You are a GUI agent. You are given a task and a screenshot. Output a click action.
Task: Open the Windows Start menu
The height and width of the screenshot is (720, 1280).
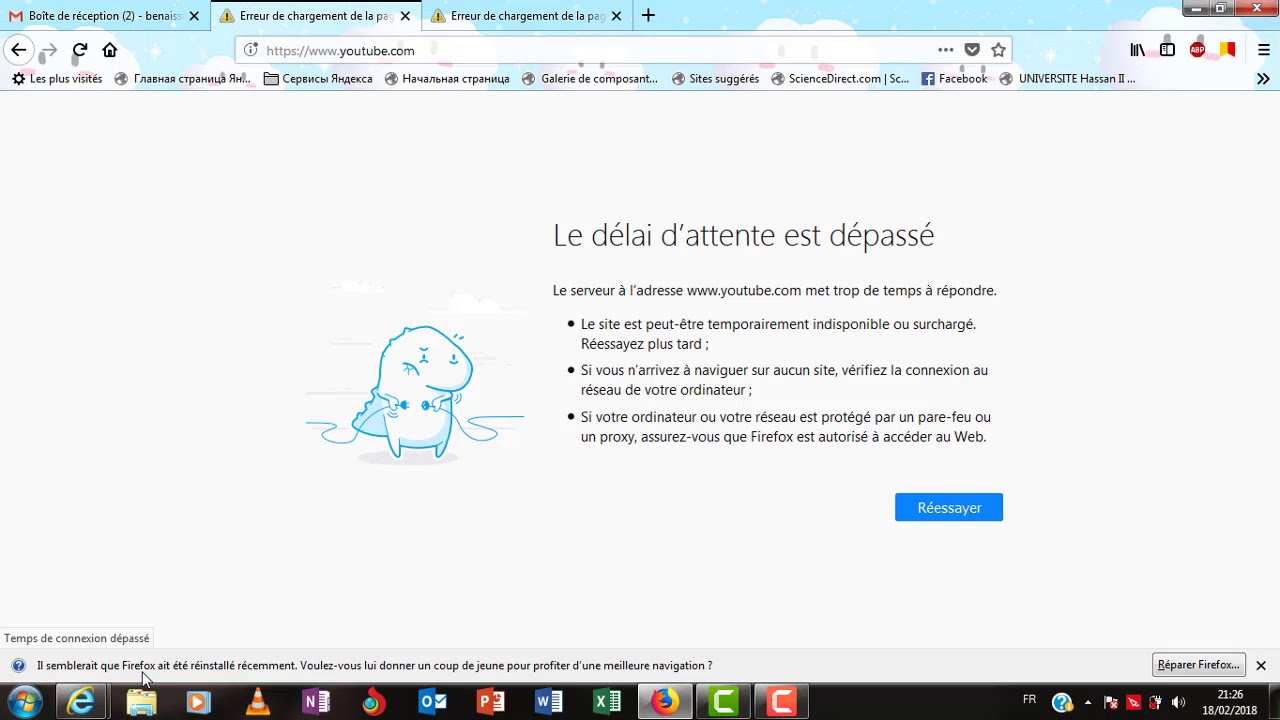[24, 702]
